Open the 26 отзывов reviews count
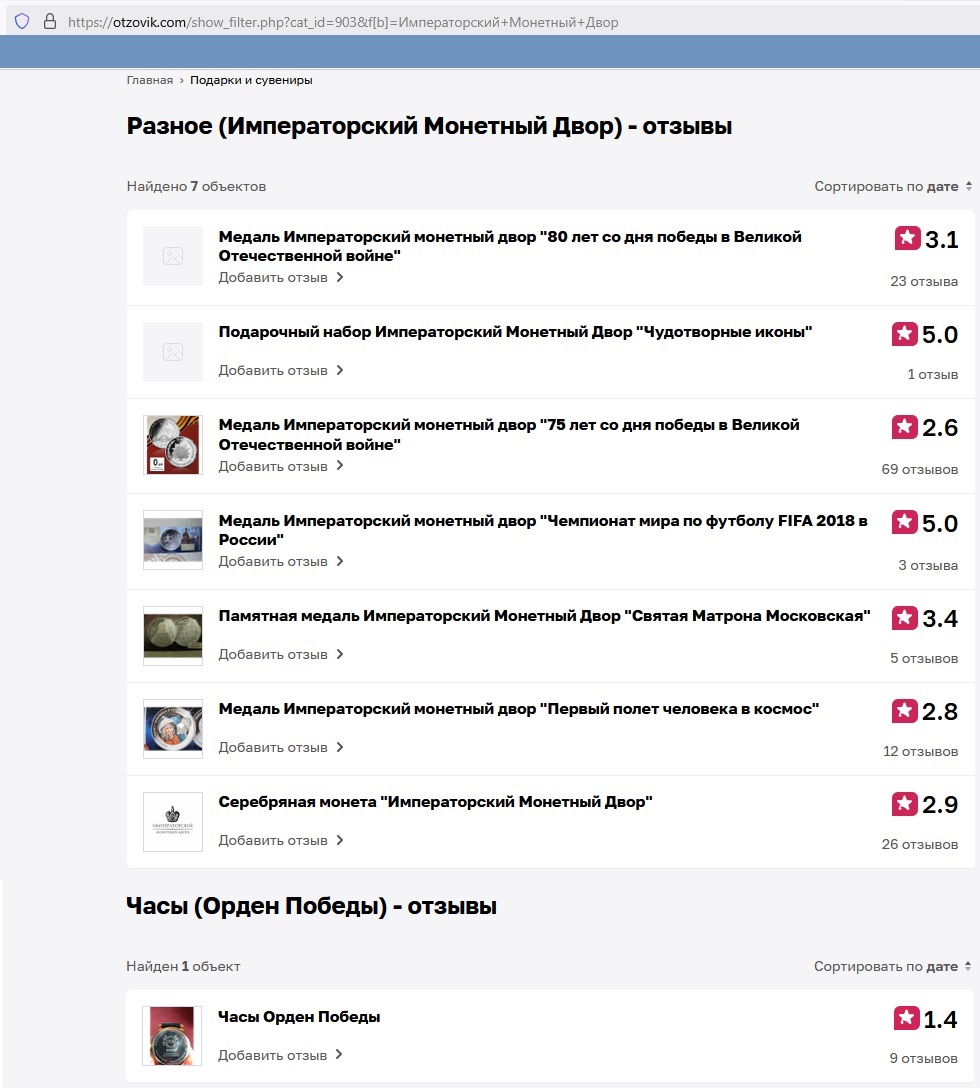 coord(920,844)
